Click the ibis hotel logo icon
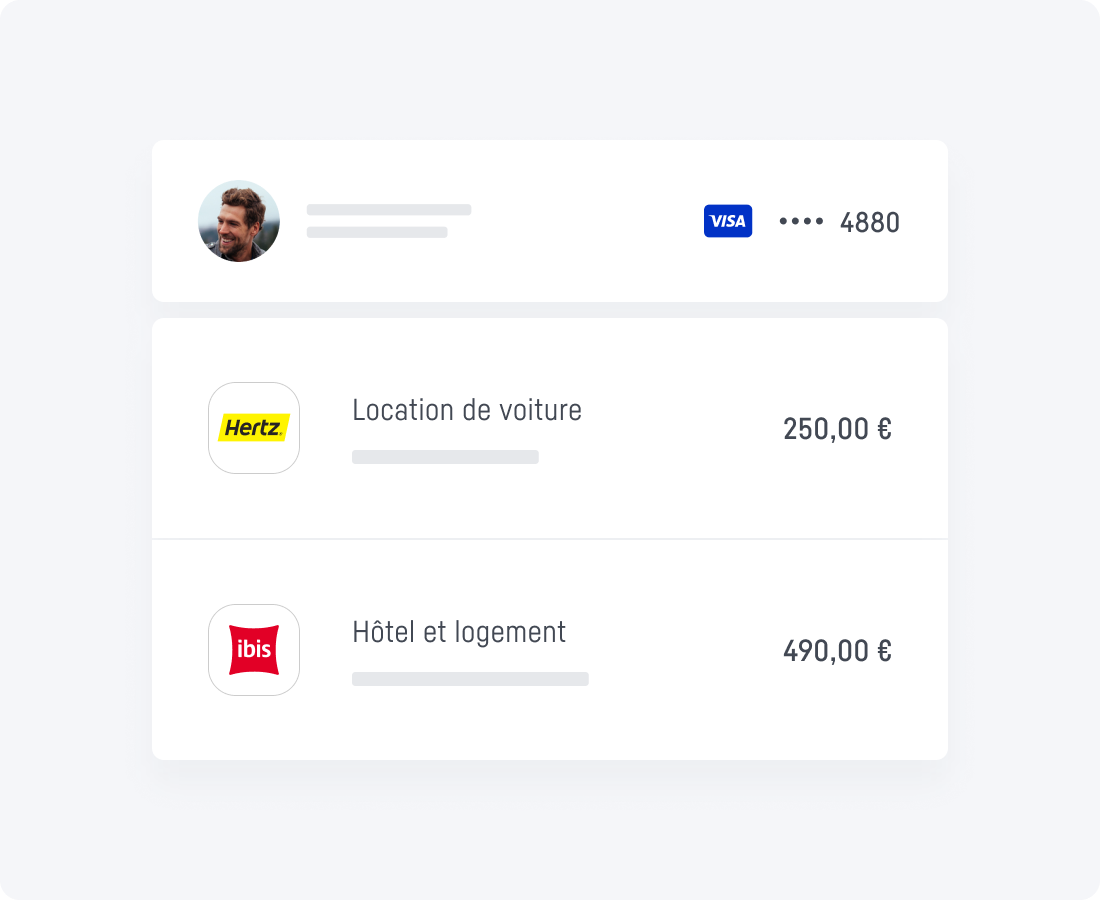Viewport: 1100px width, 900px height. 254,650
